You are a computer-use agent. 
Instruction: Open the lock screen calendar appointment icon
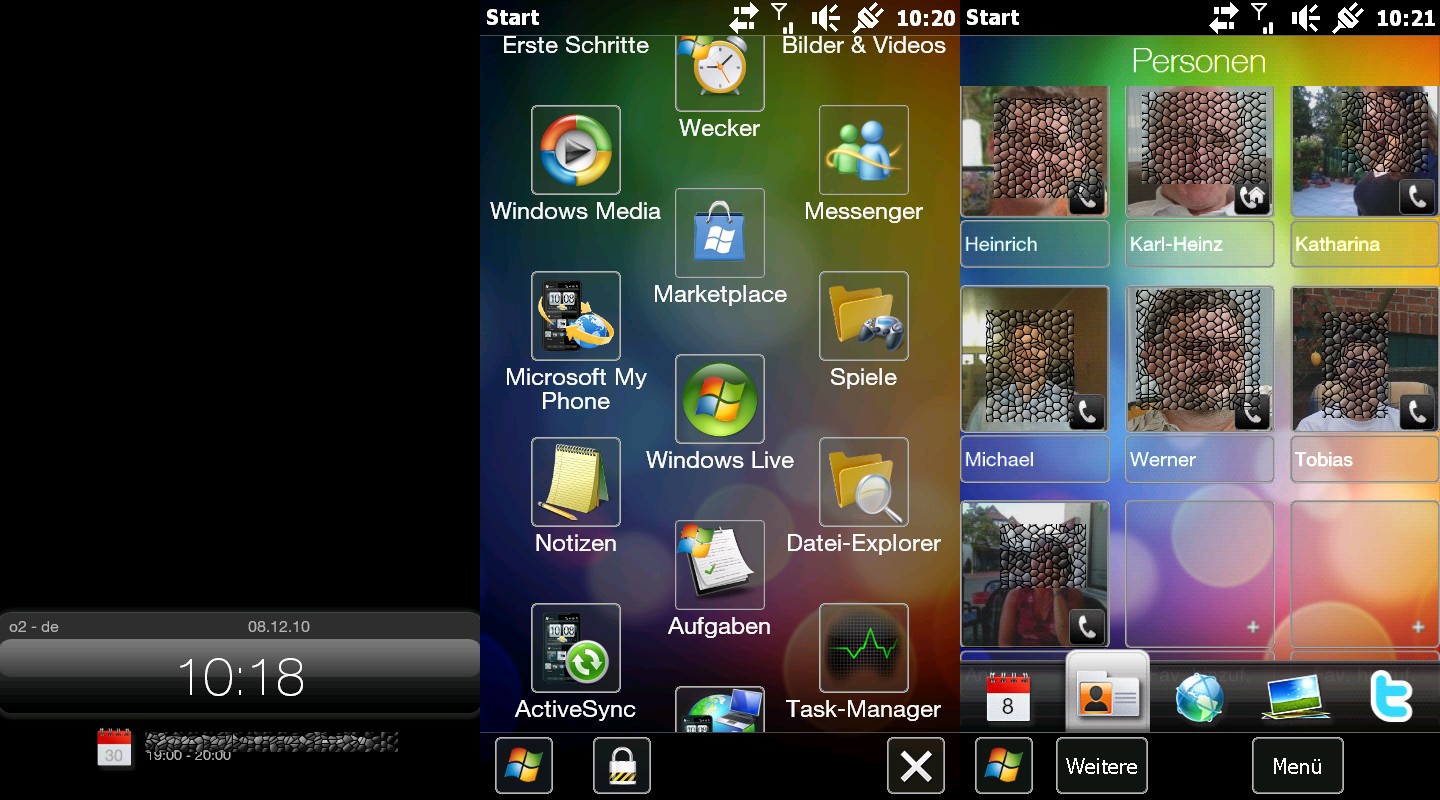click(x=114, y=748)
